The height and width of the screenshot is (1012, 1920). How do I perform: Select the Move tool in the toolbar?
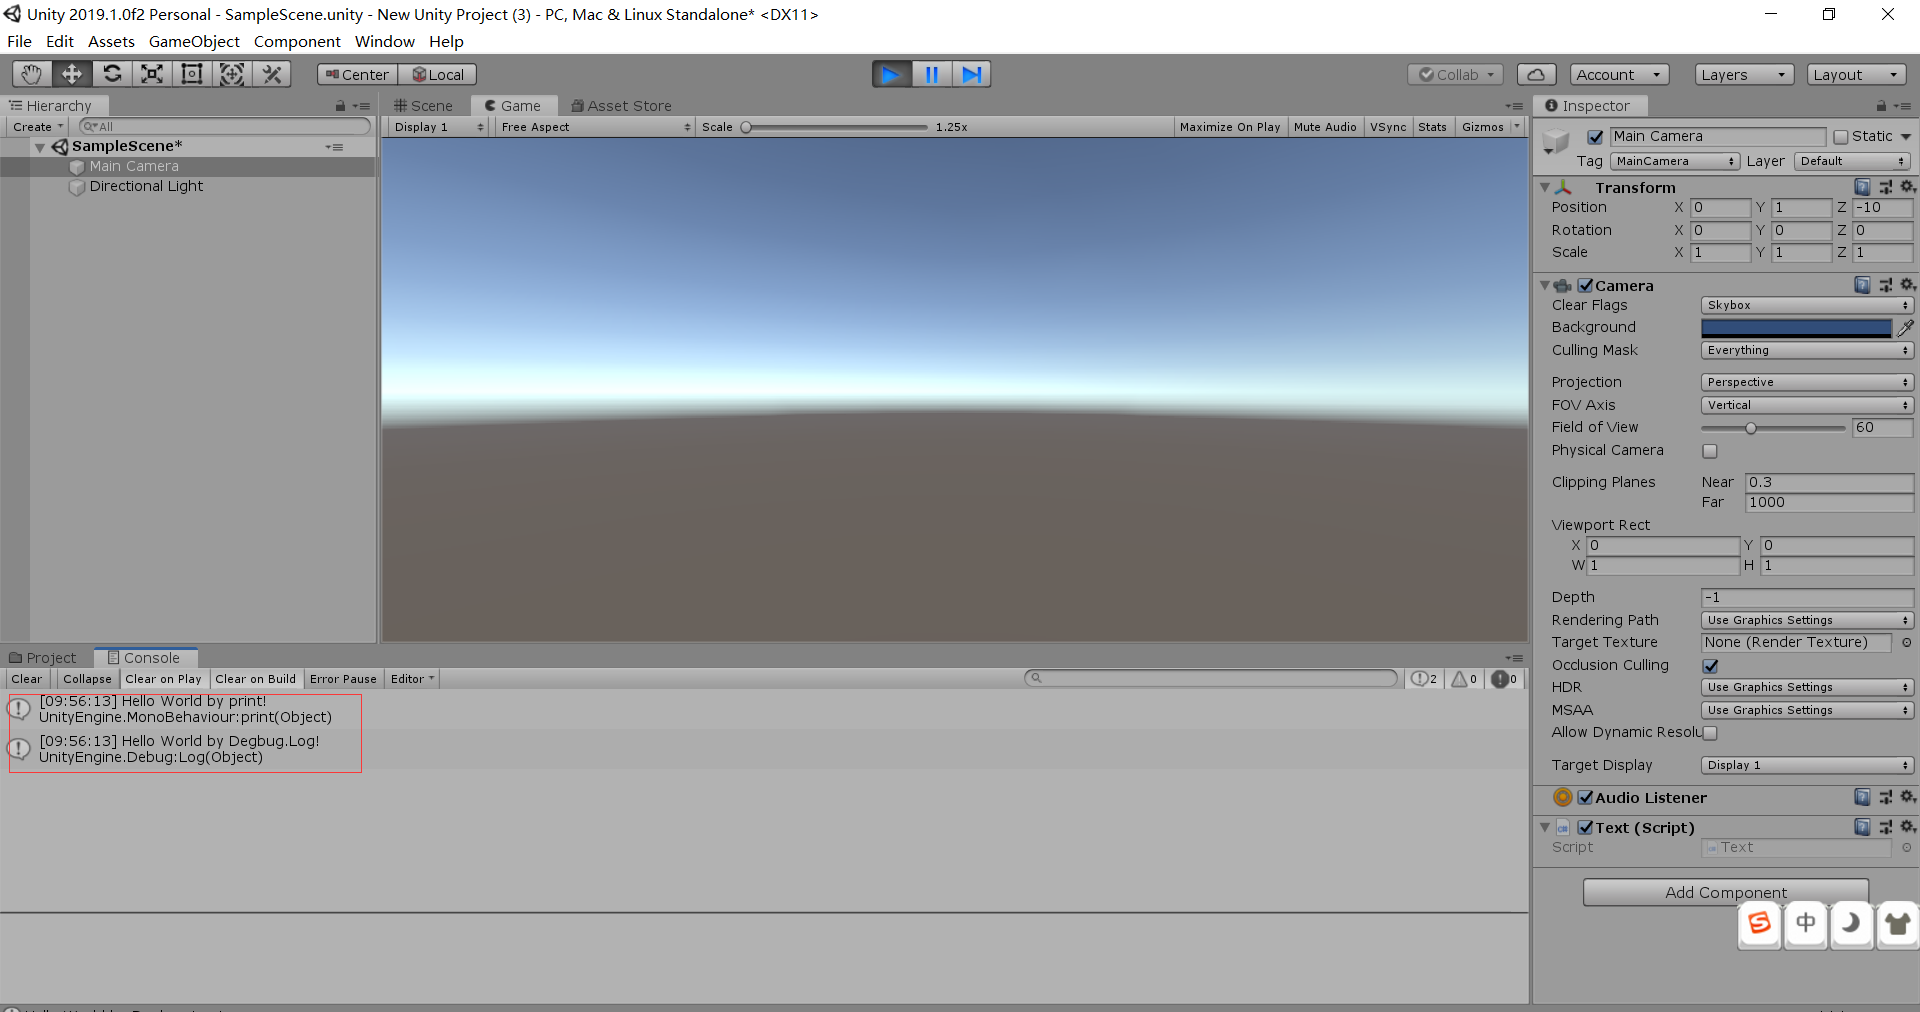point(70,73)
